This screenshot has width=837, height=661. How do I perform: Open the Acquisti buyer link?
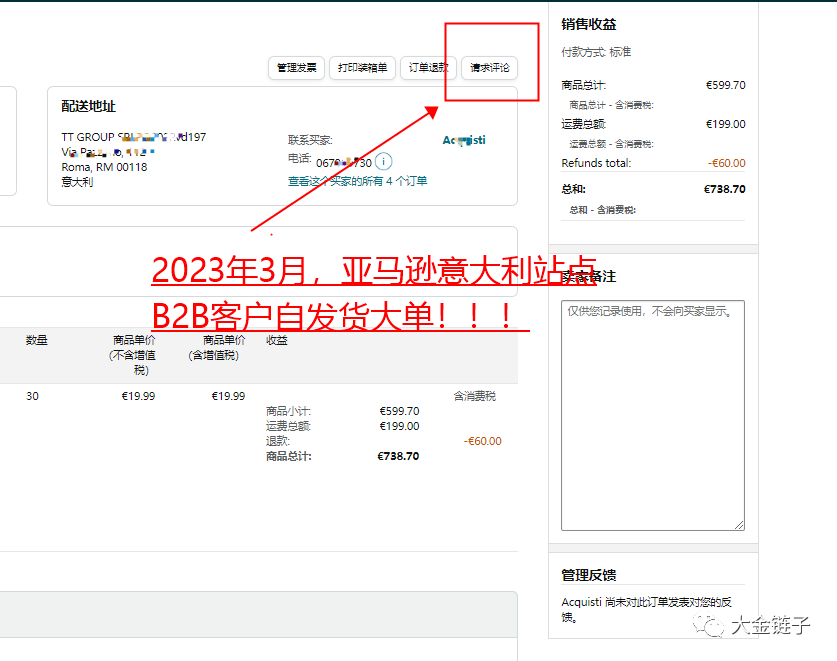[464, 140]
